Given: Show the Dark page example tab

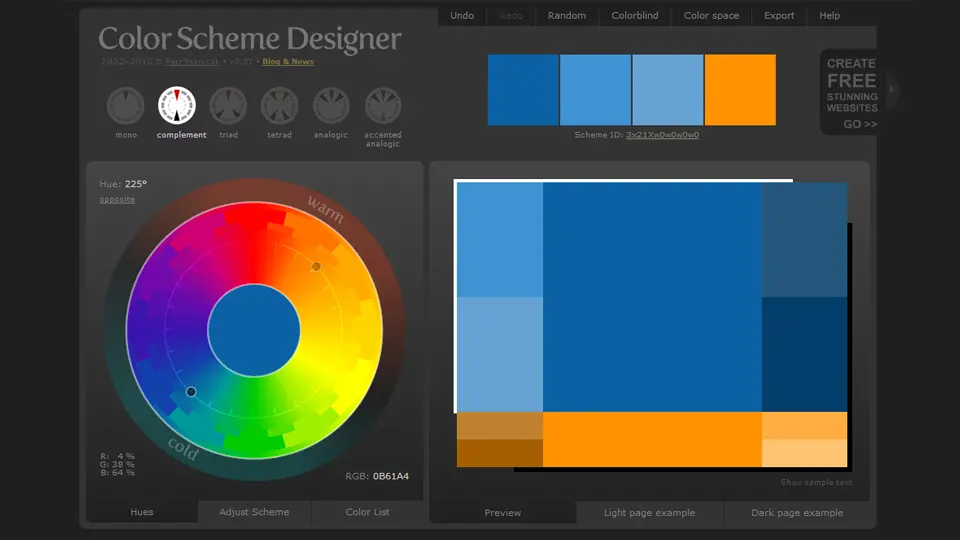Looking at the screenshot, I should [797, 513].
